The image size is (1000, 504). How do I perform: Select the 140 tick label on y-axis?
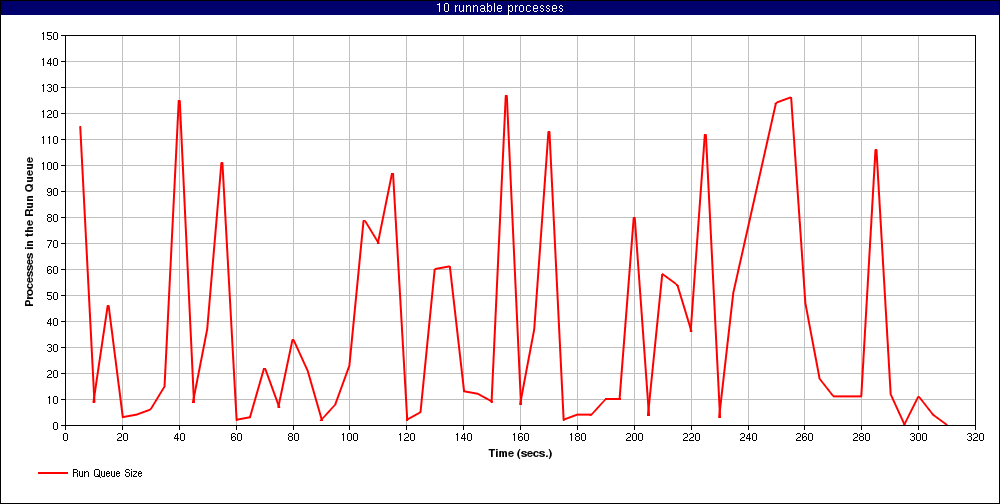49,62
